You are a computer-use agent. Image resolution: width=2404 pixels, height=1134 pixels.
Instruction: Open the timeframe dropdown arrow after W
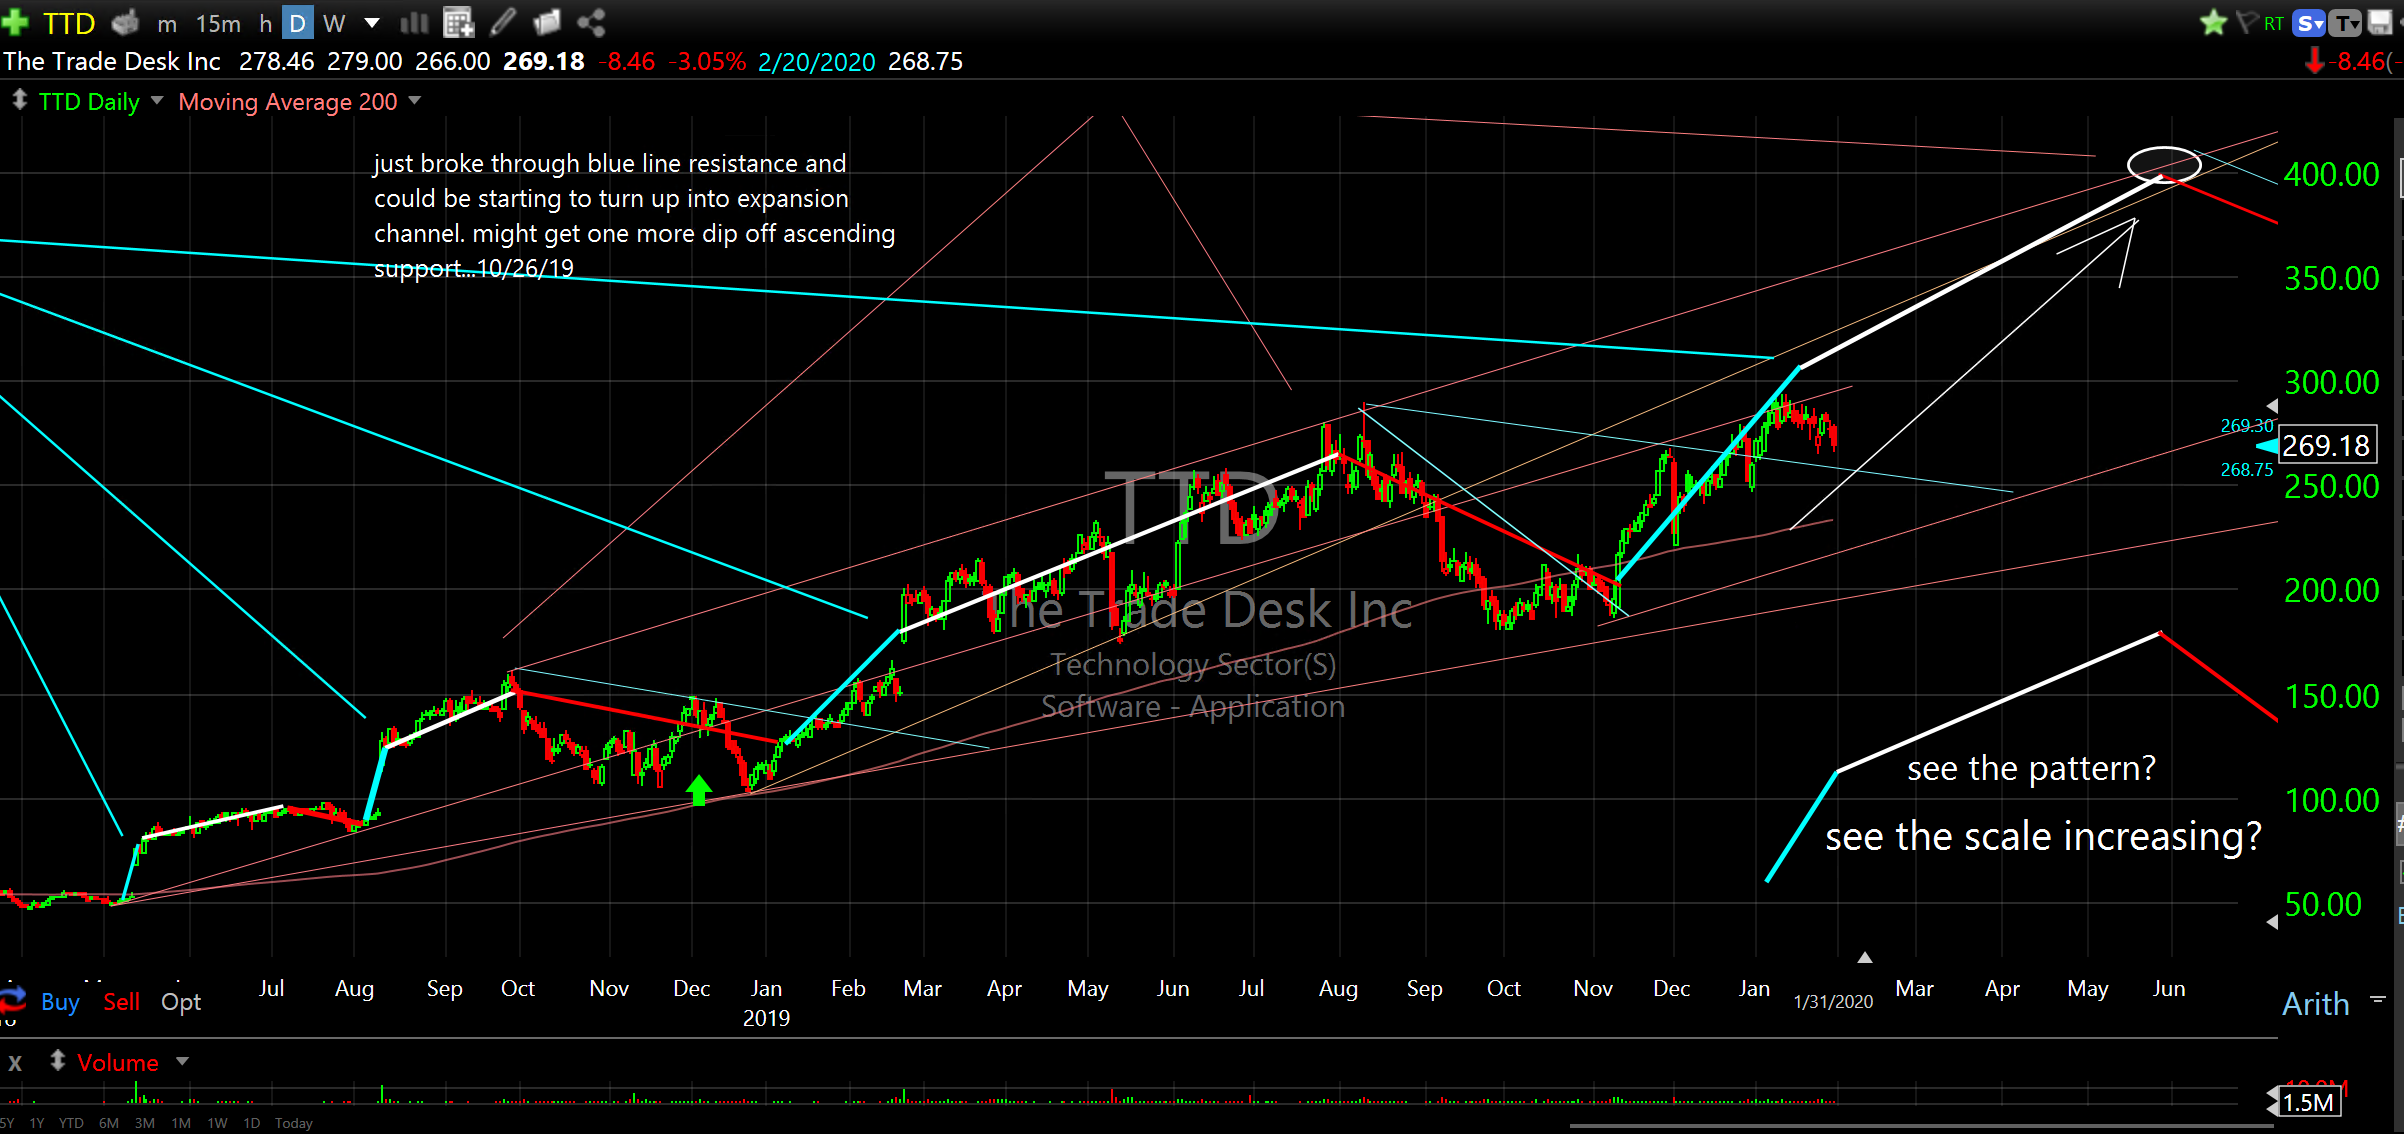point(372,22)
